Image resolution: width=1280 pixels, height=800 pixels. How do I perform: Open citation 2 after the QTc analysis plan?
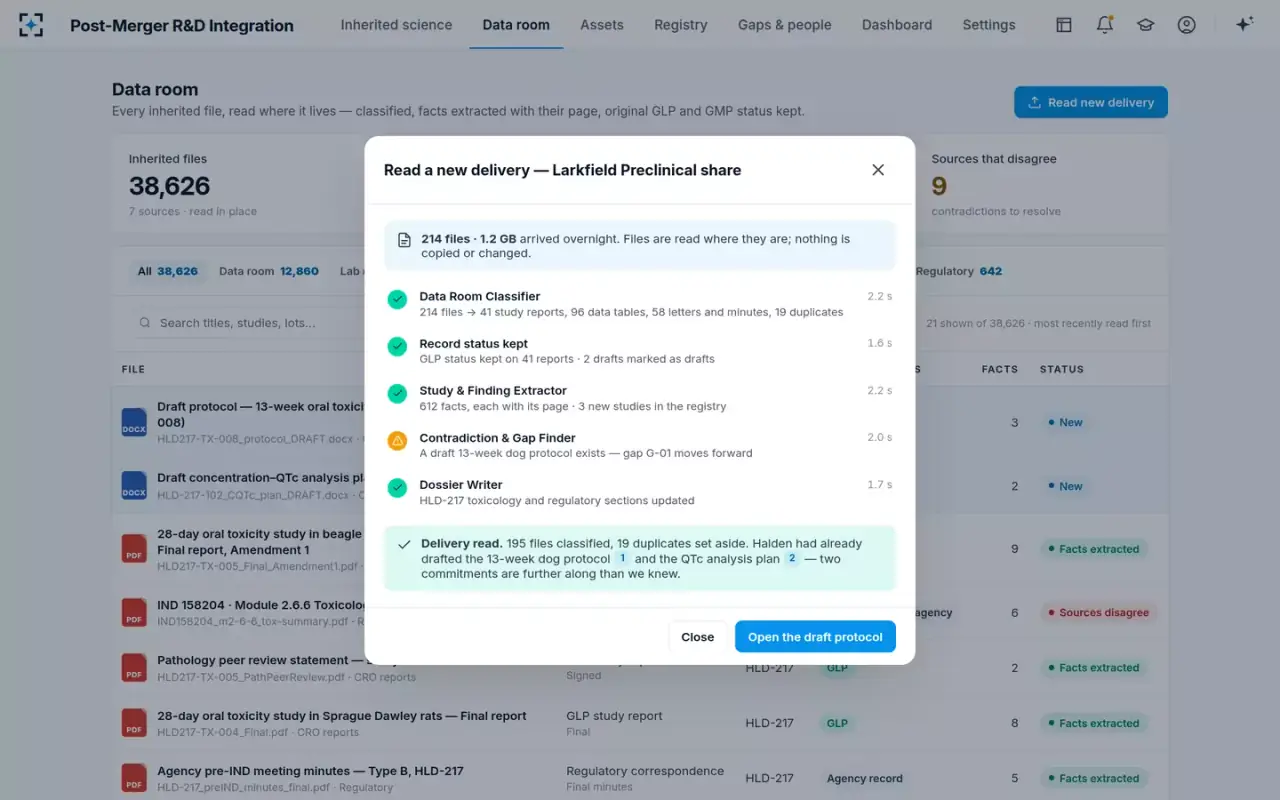[x=792, y=559]
